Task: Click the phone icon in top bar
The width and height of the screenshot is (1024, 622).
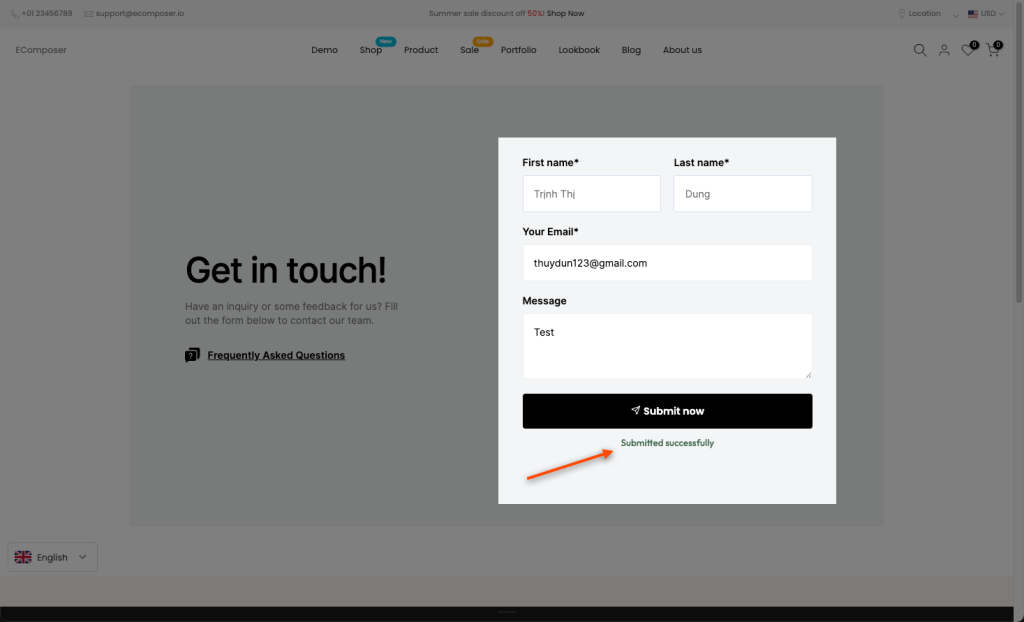Action: coord(14,14)
